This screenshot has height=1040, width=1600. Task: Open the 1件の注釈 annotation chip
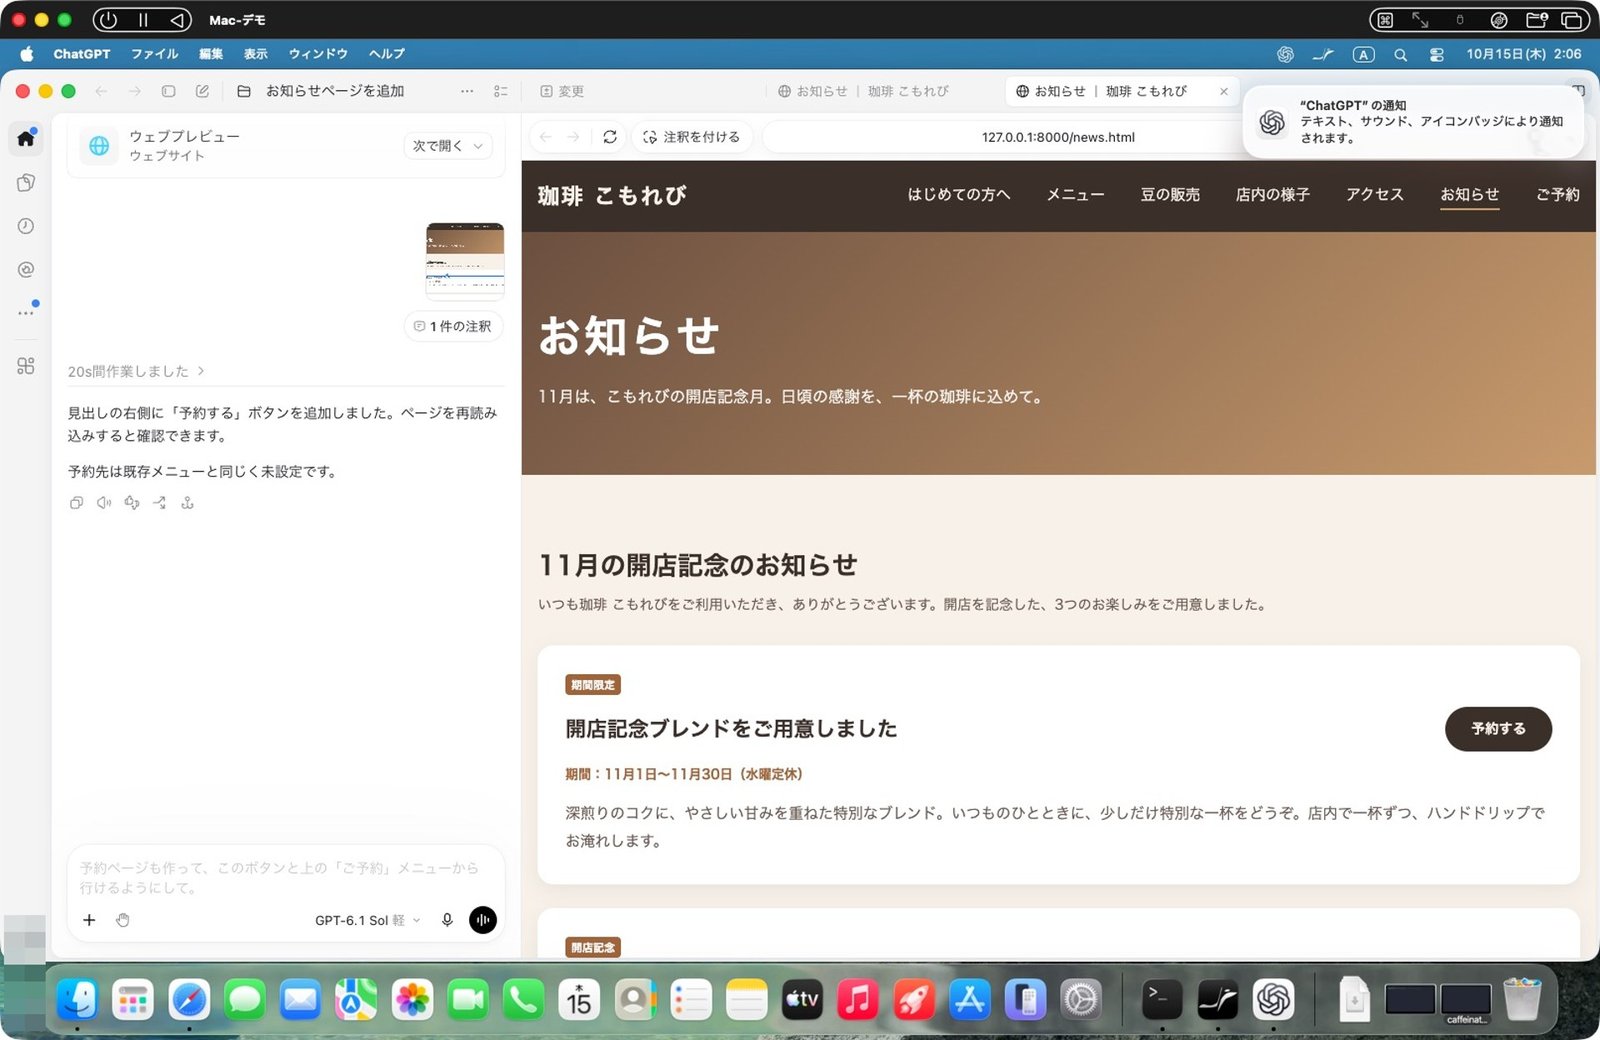point(454,326)
